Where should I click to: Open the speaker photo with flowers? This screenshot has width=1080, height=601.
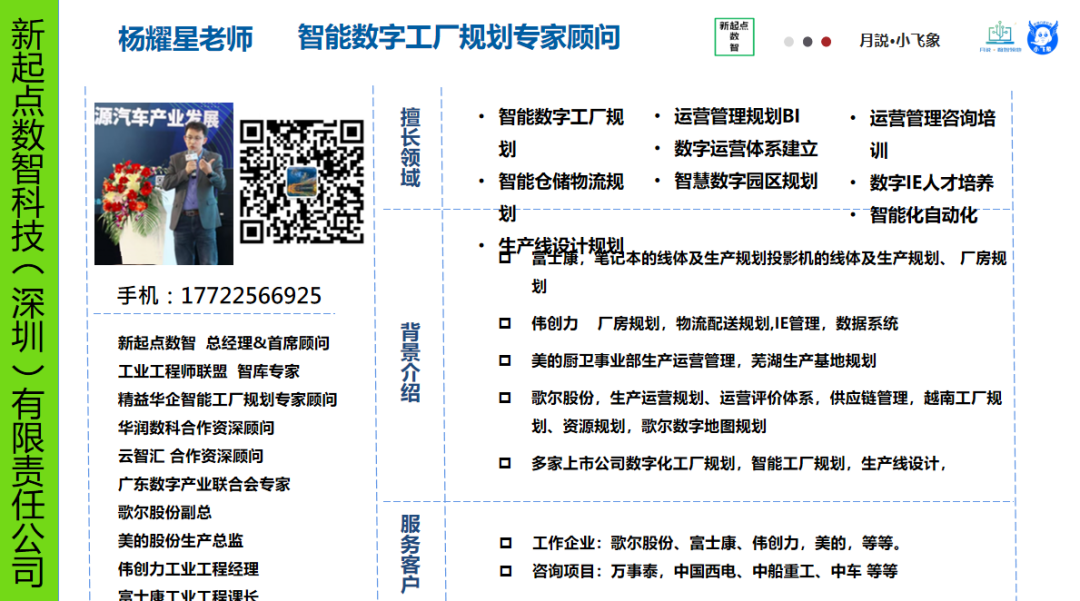coord(164,184)
